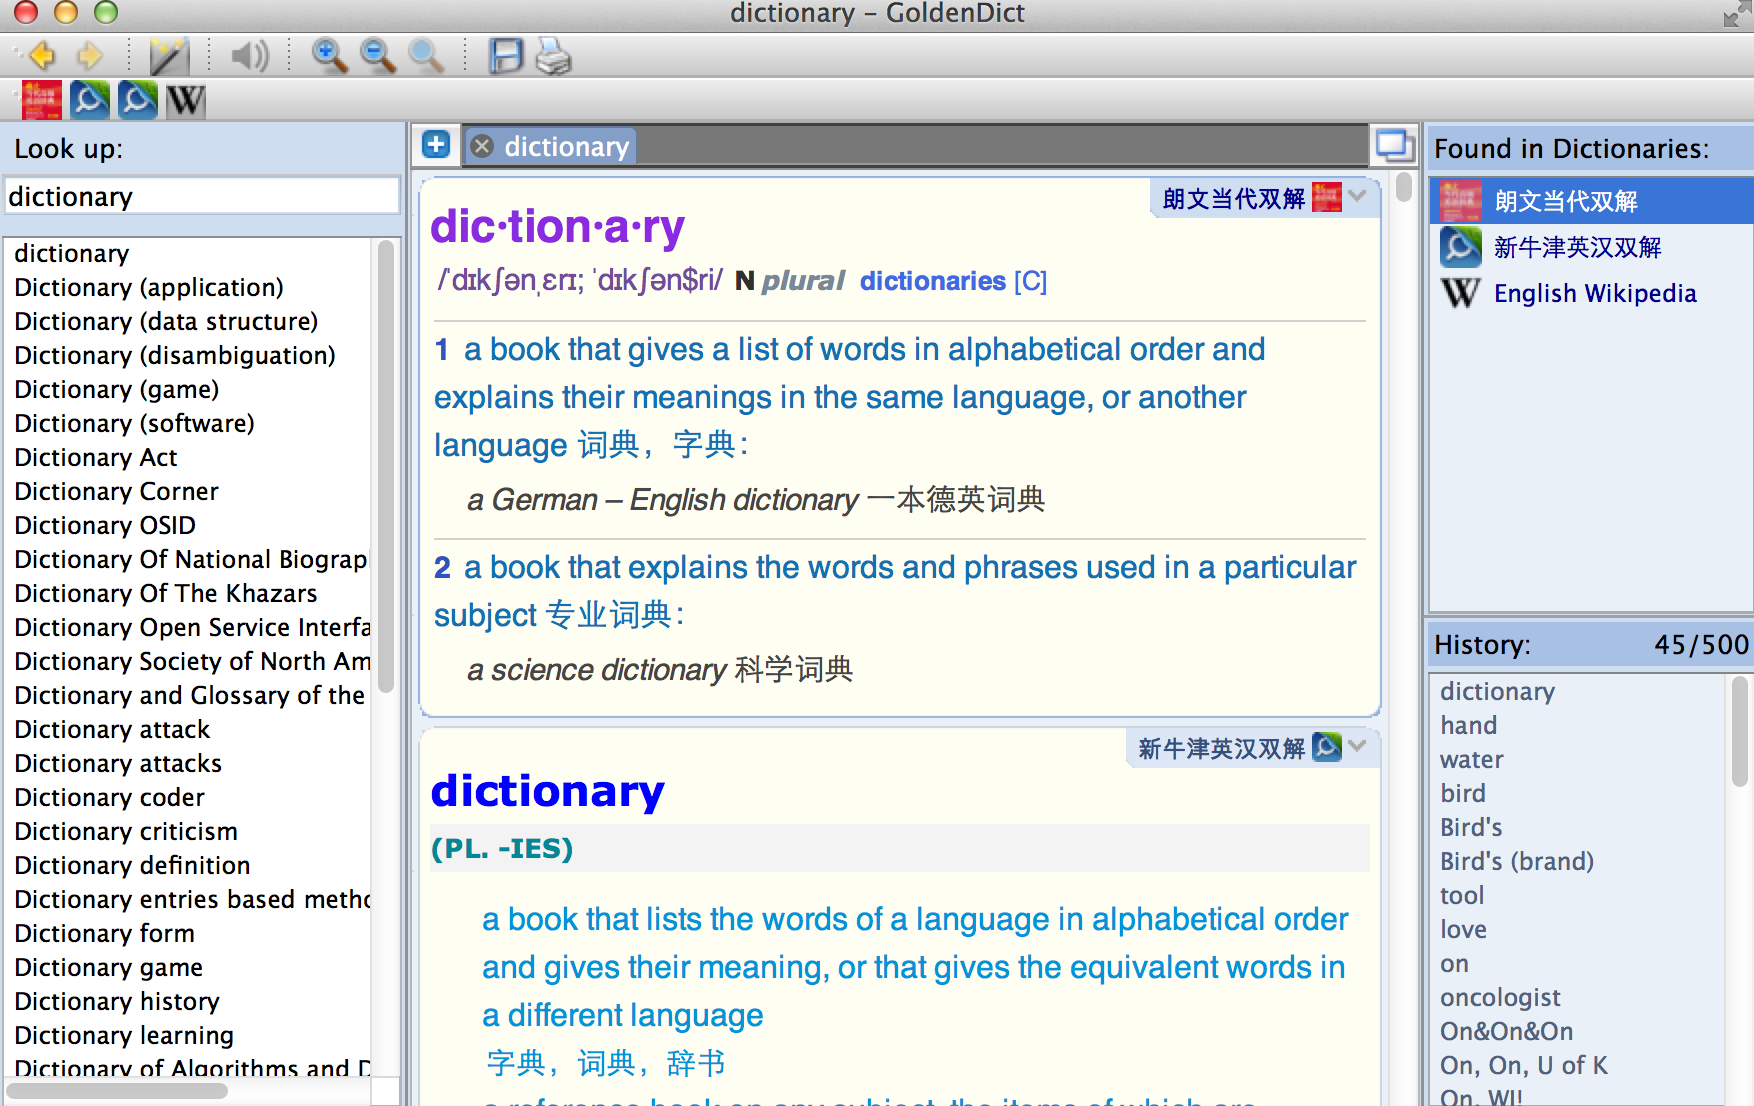This screenshot has height=1106, width=1754.
Task: Select 'Dictionary Of The Khazars' entry
Action: point(166,594)
